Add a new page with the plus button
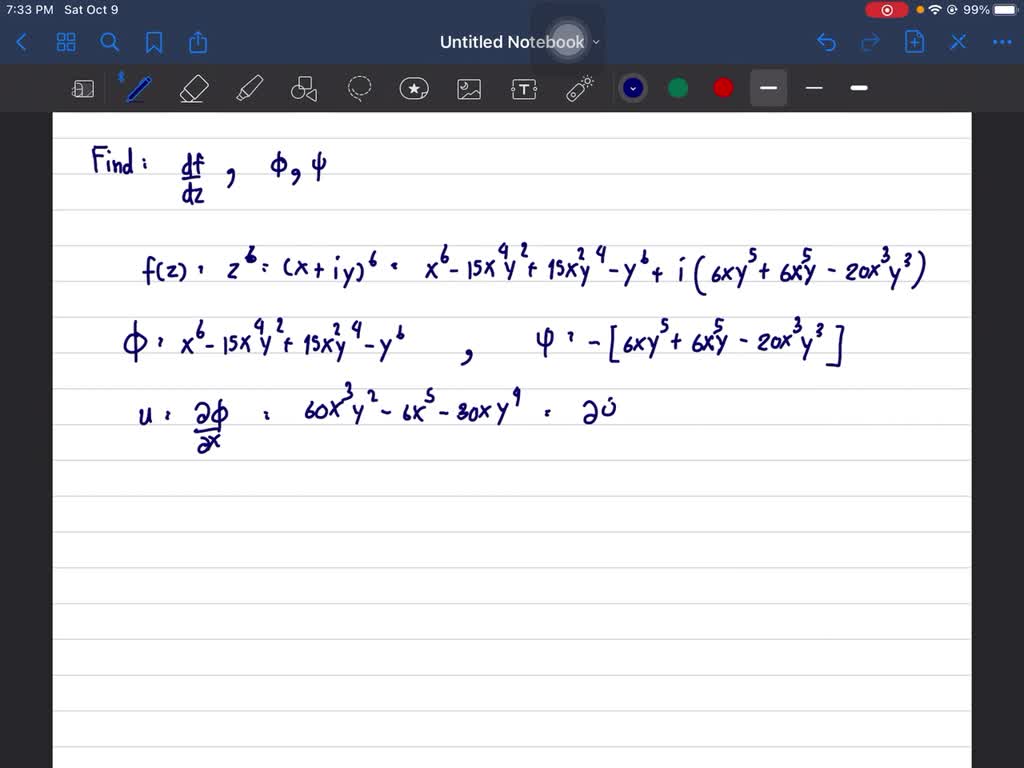 913,42
